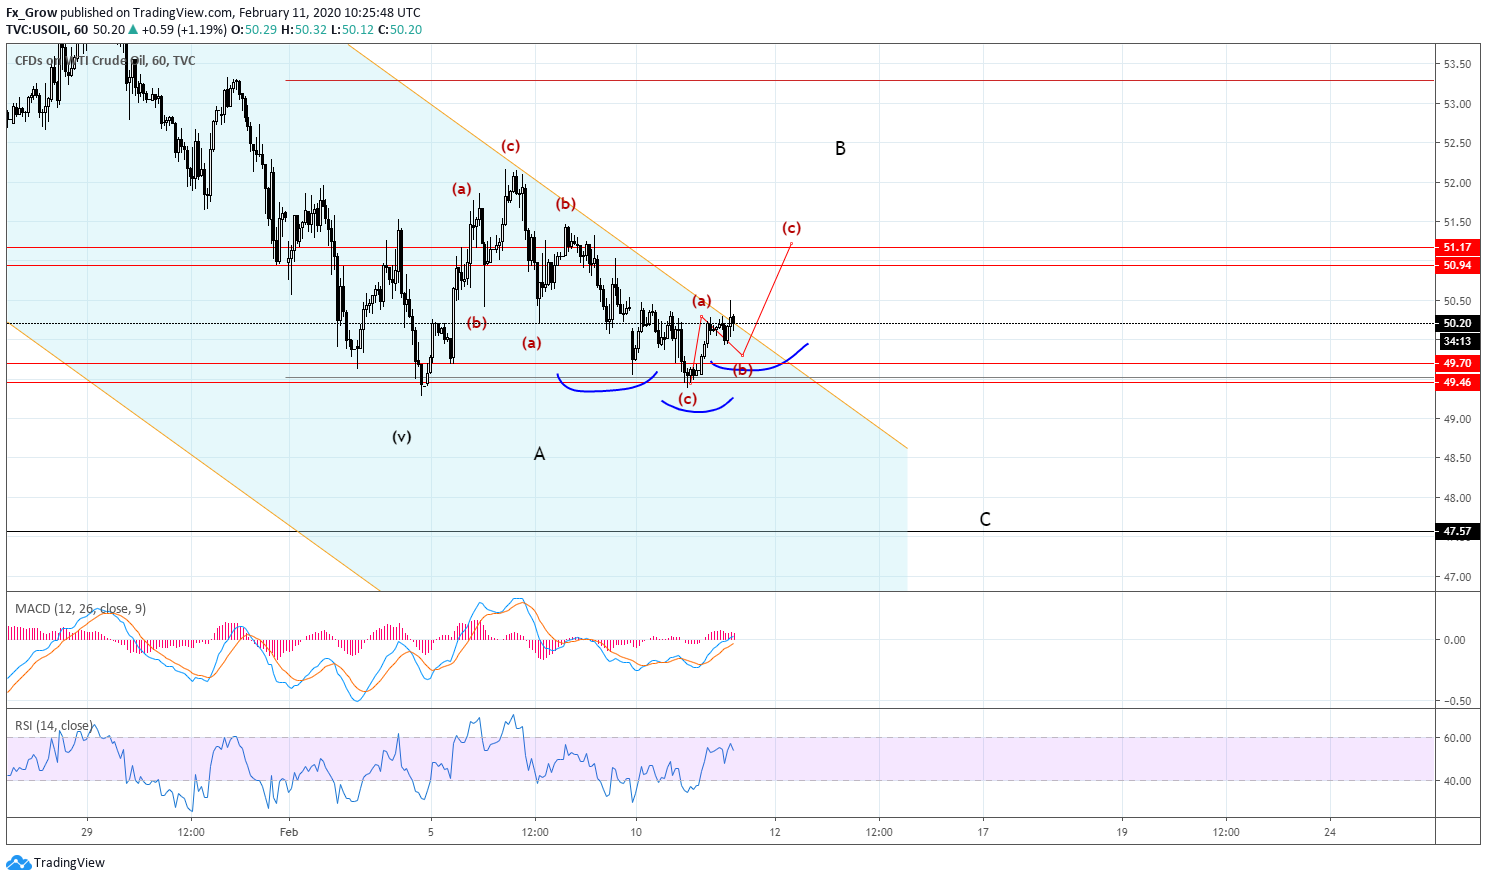Click the 60.00 label on the RSI scale
Viewport: 1487px width, 881px height.
pyautogui.click(x=1457, y=738)
